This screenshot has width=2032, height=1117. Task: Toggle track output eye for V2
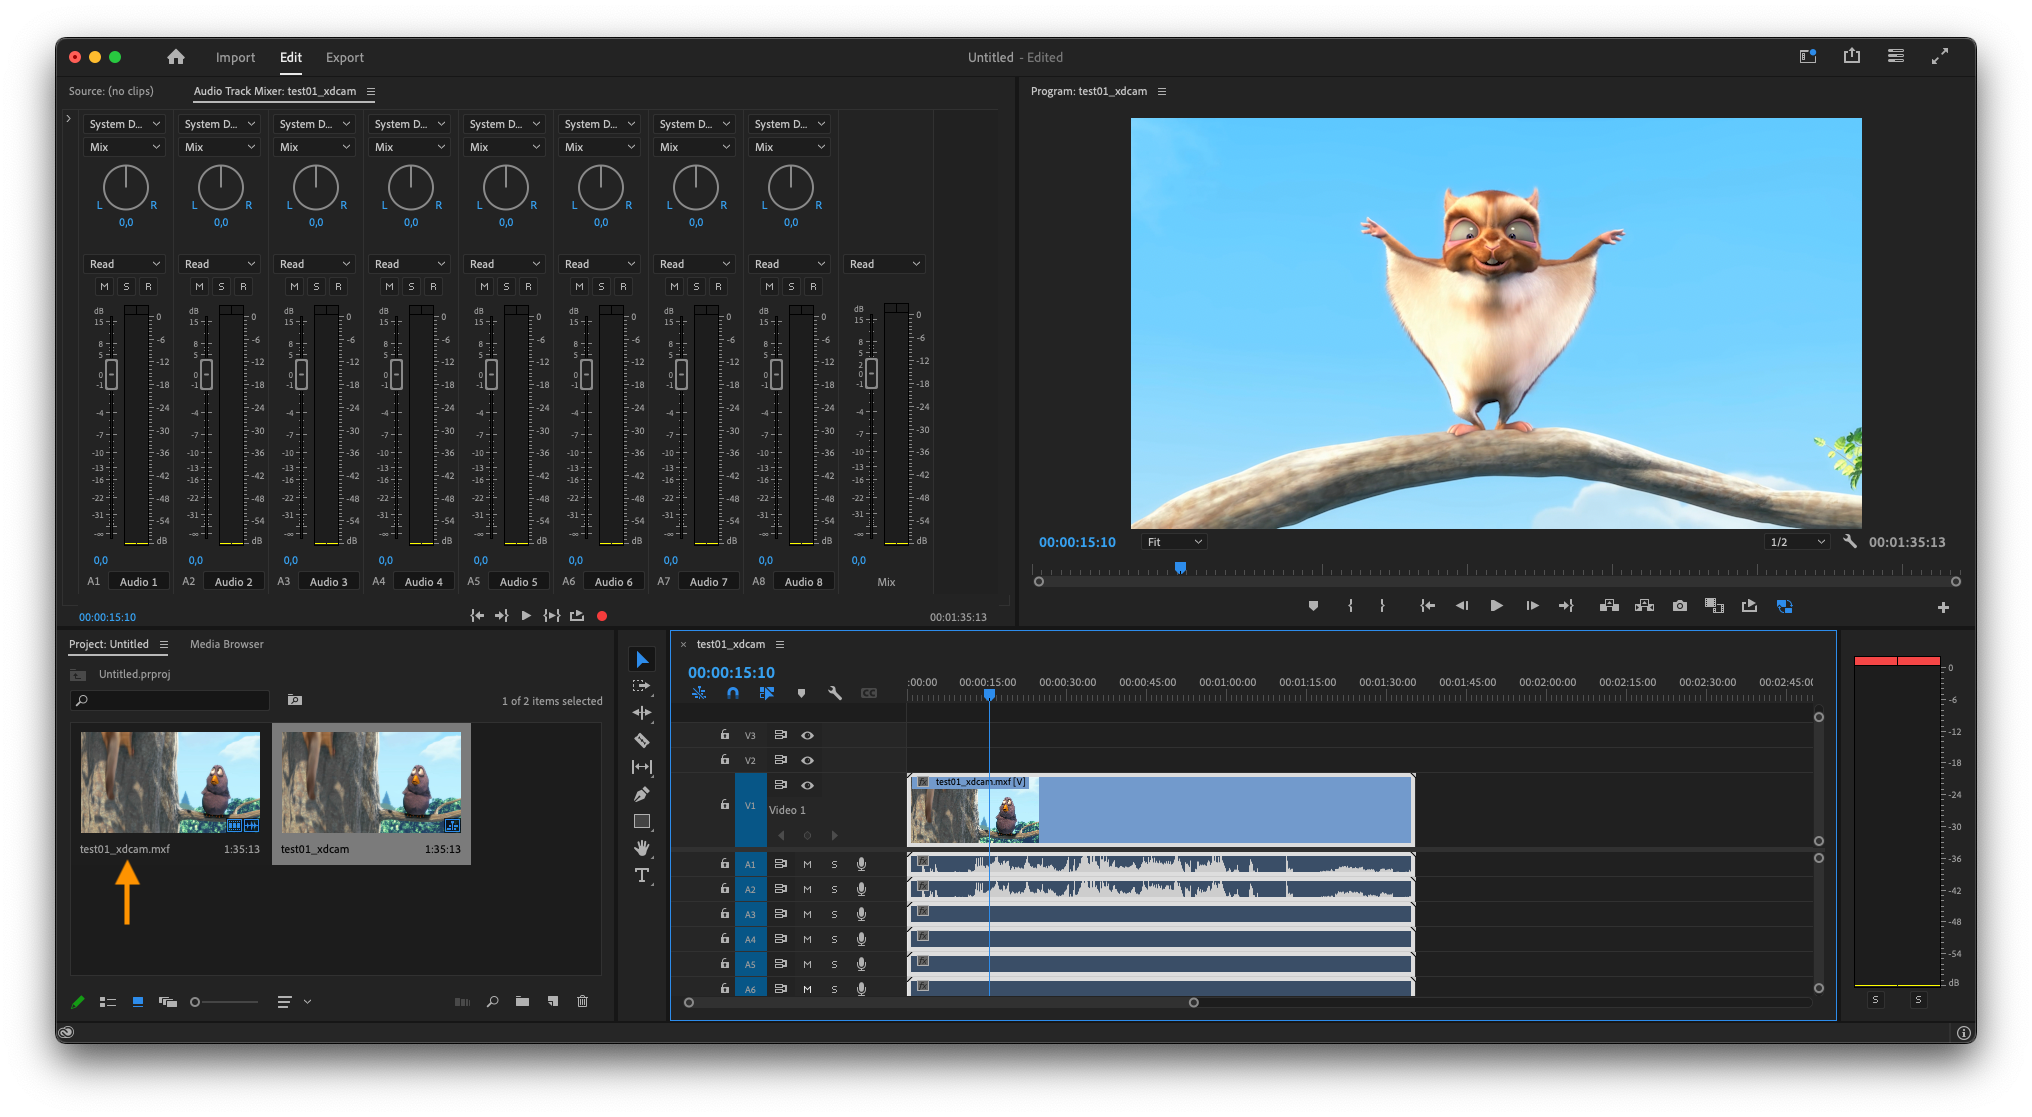(807, 760)
